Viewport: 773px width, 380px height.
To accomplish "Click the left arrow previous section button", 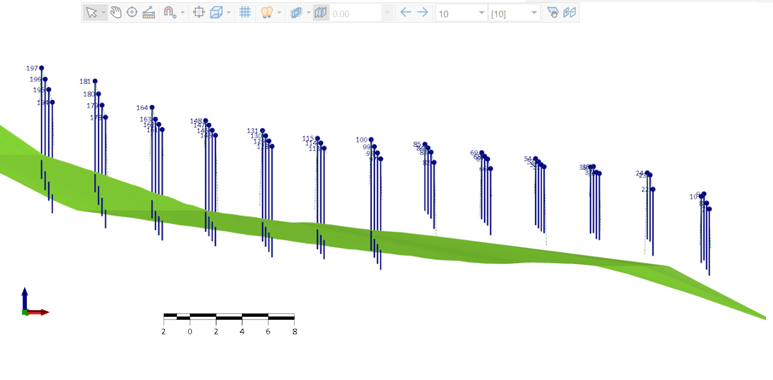I will [x=406, y=13].
